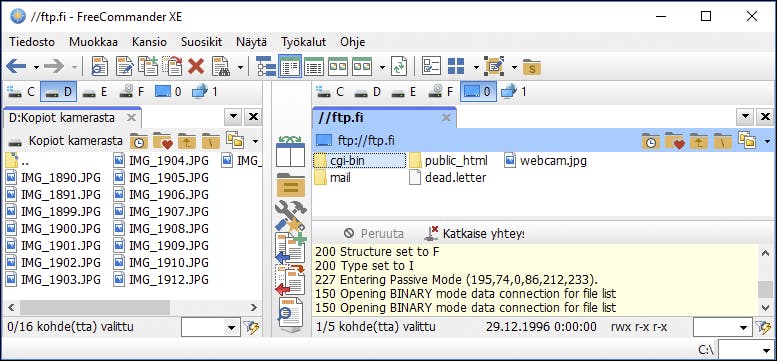Expand the left panel filter combo box
This screenshot has width=777, height=361.
point(209,327)
